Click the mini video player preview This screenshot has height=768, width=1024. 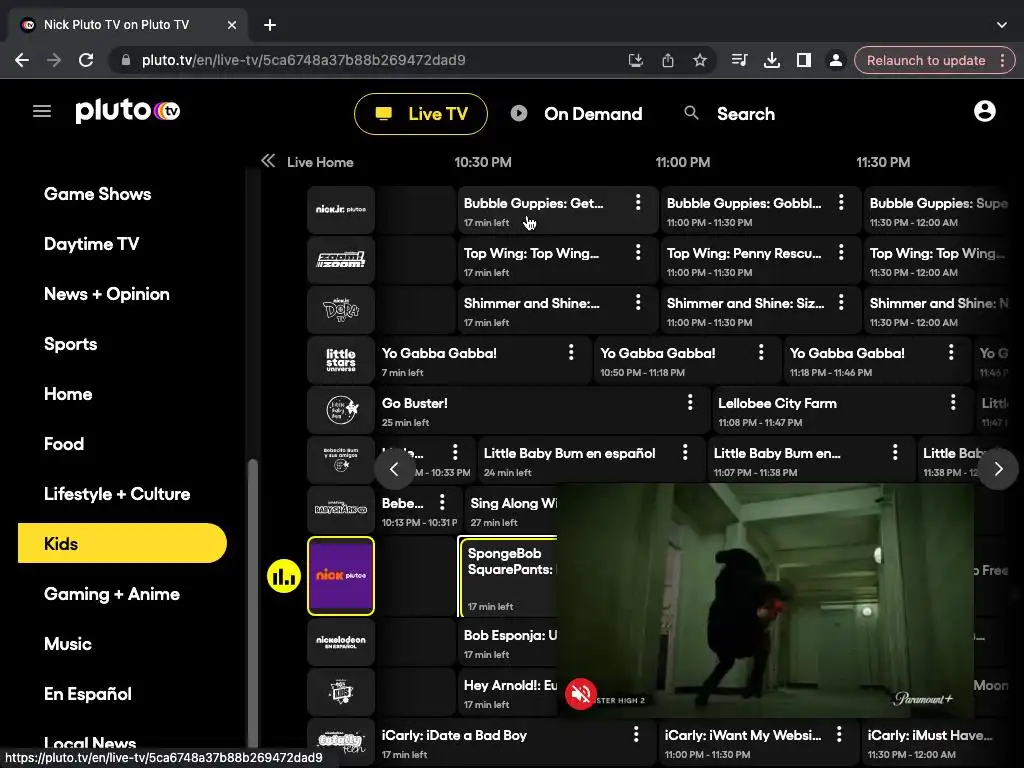pyautogui.click(x=765, y=601)
